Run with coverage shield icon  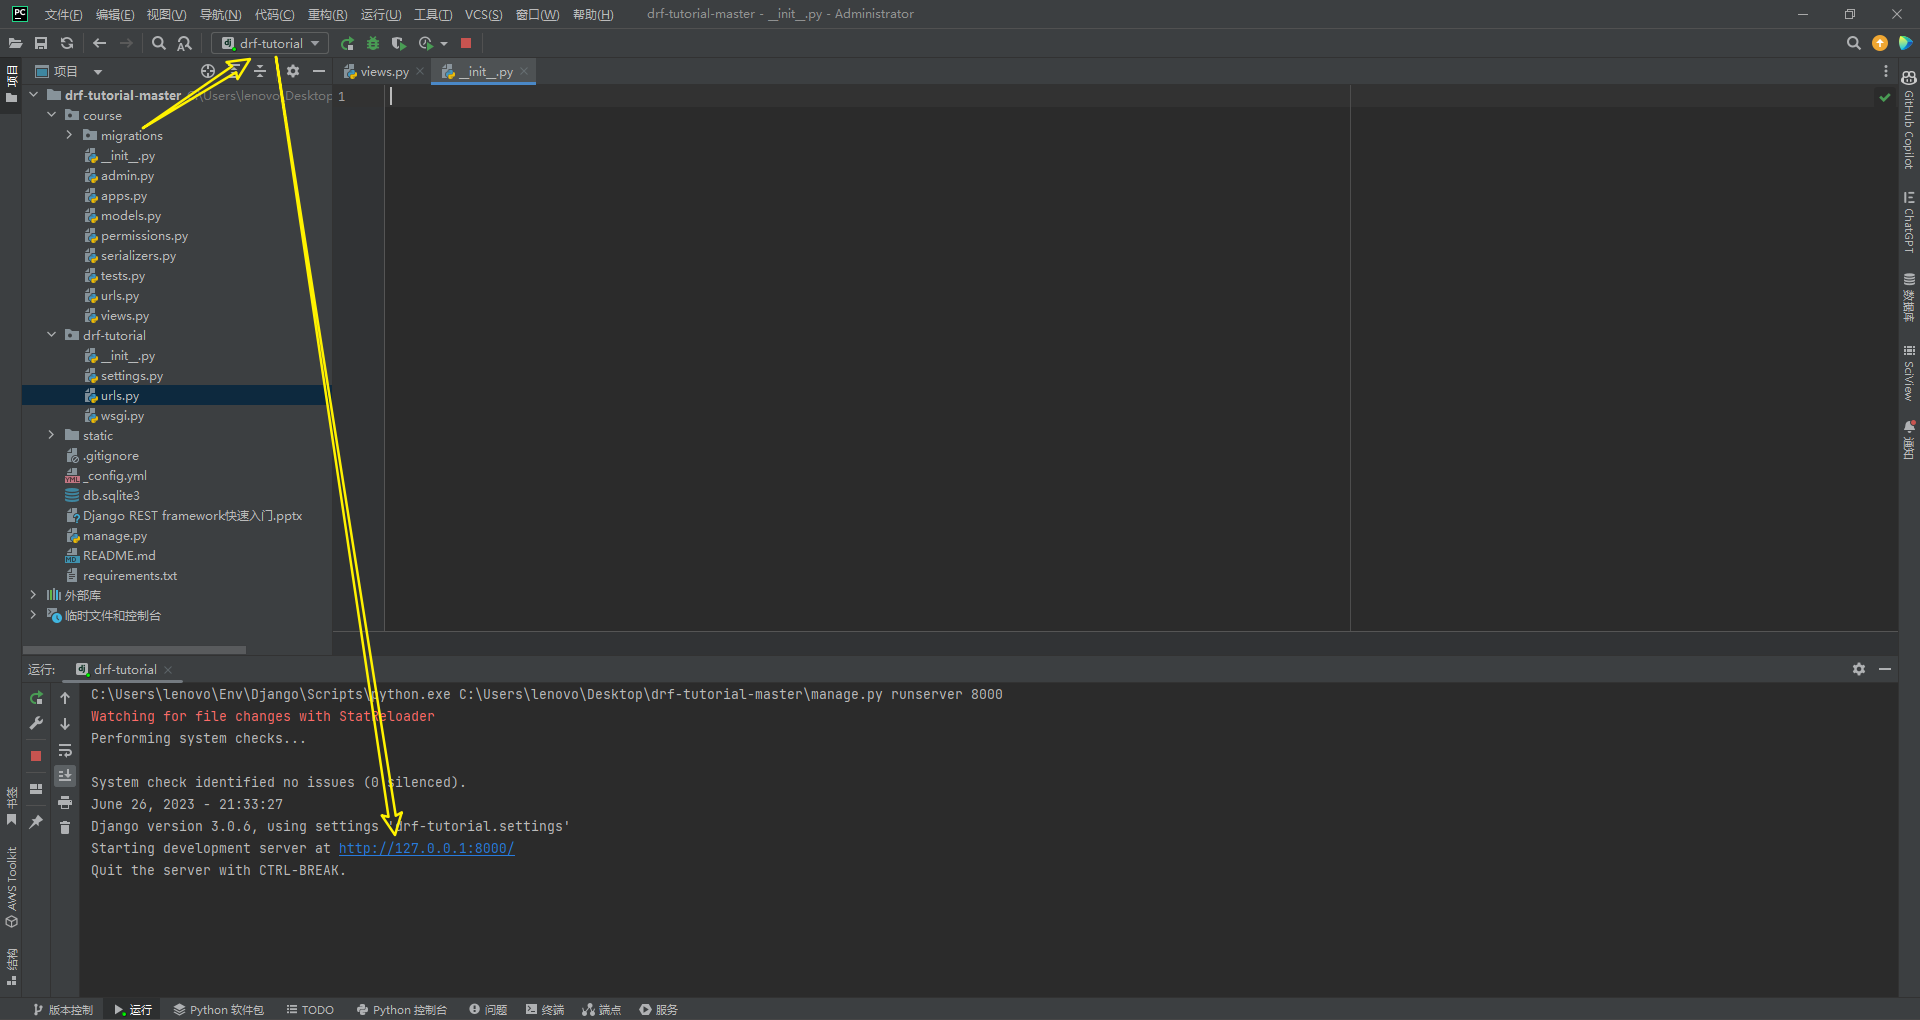click(398, 43)
